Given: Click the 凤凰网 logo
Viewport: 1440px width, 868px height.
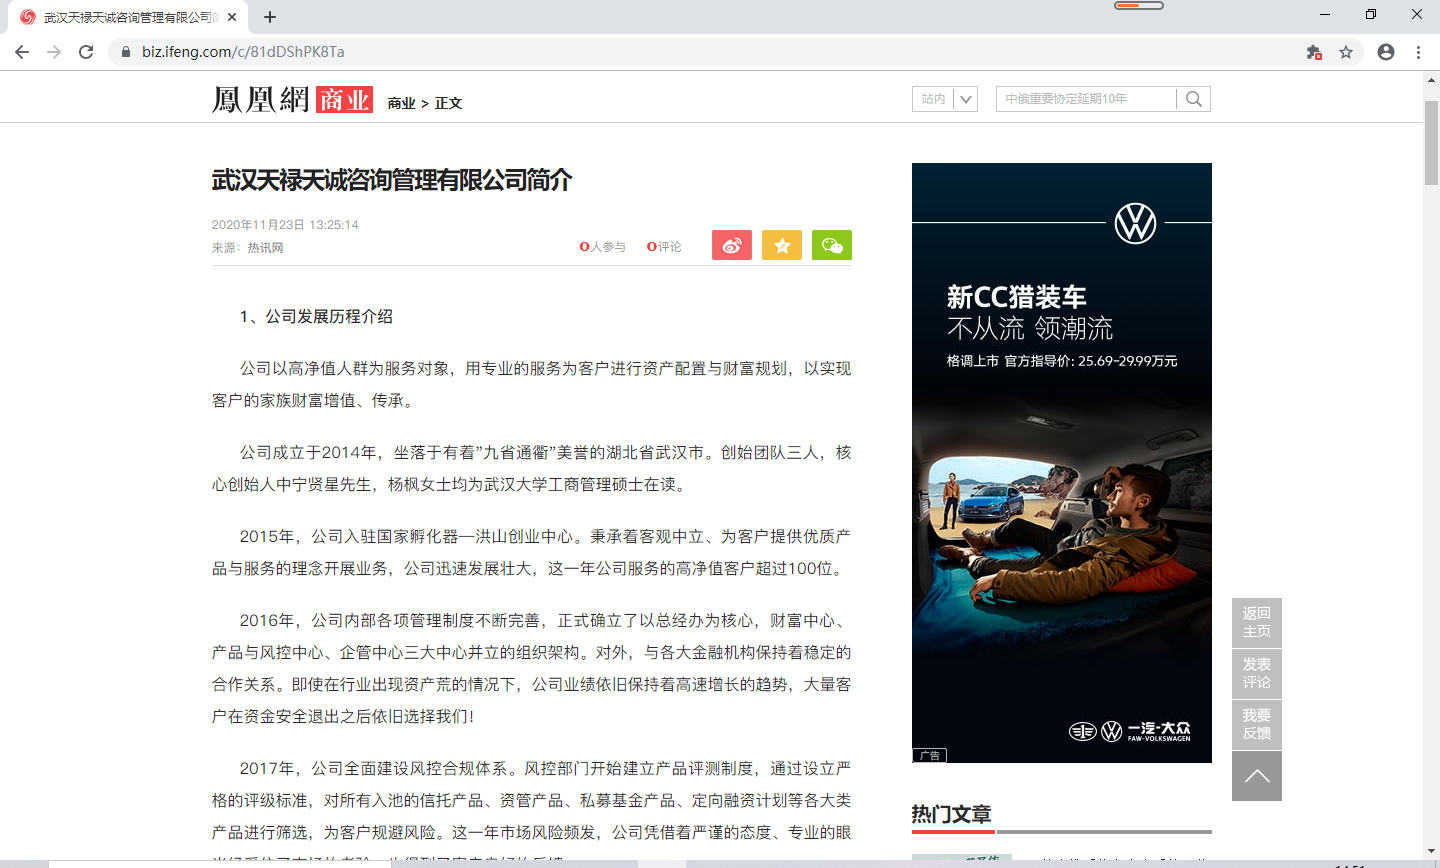Looking at the screenshot, I should (261, 99).
